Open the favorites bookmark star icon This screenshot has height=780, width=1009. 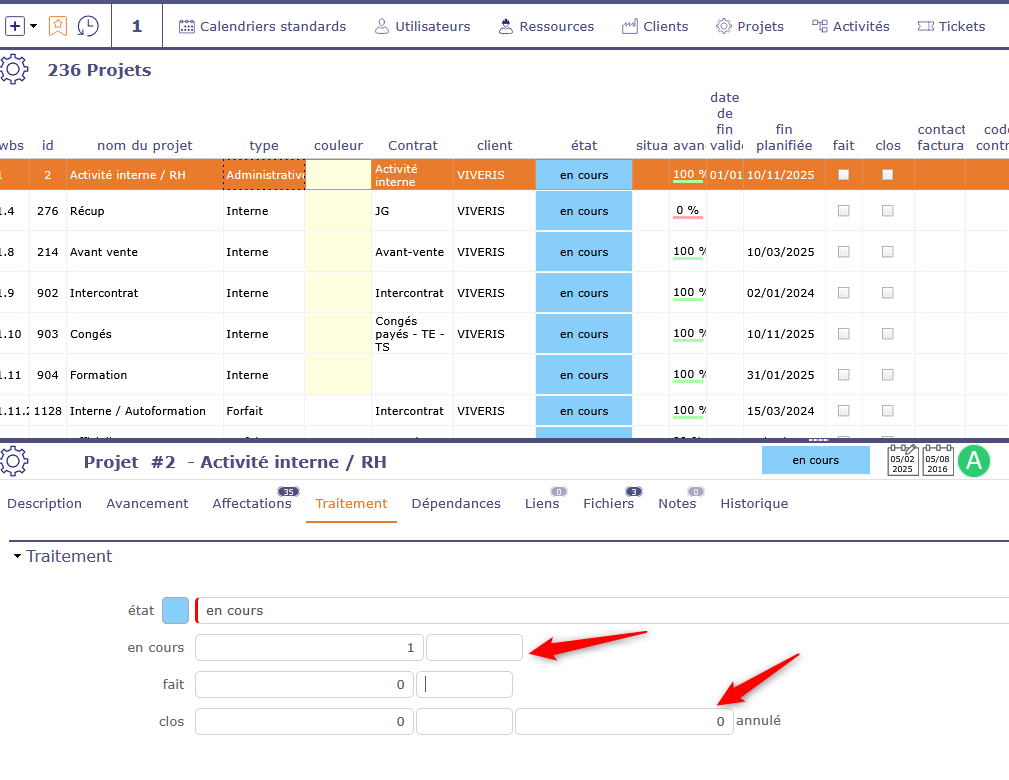(58, 26)
